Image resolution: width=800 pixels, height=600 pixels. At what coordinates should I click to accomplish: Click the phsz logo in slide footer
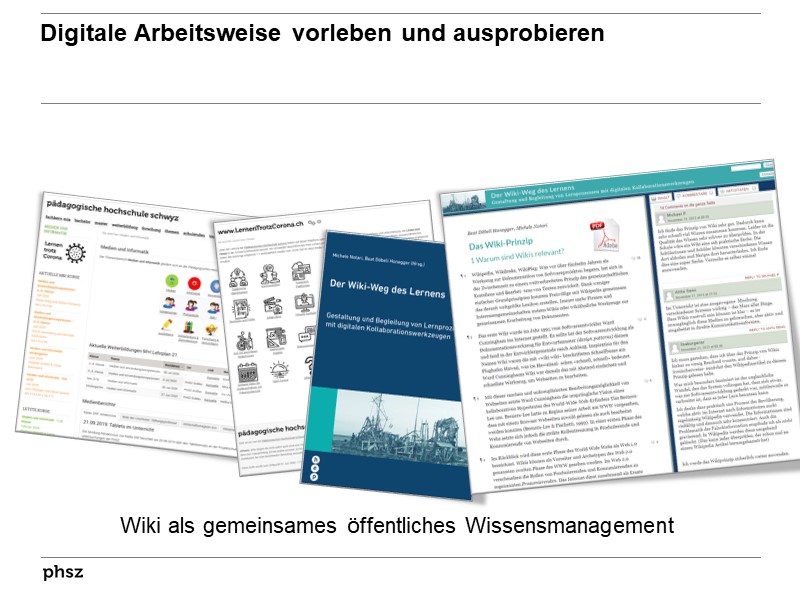(x=62, y=573)
